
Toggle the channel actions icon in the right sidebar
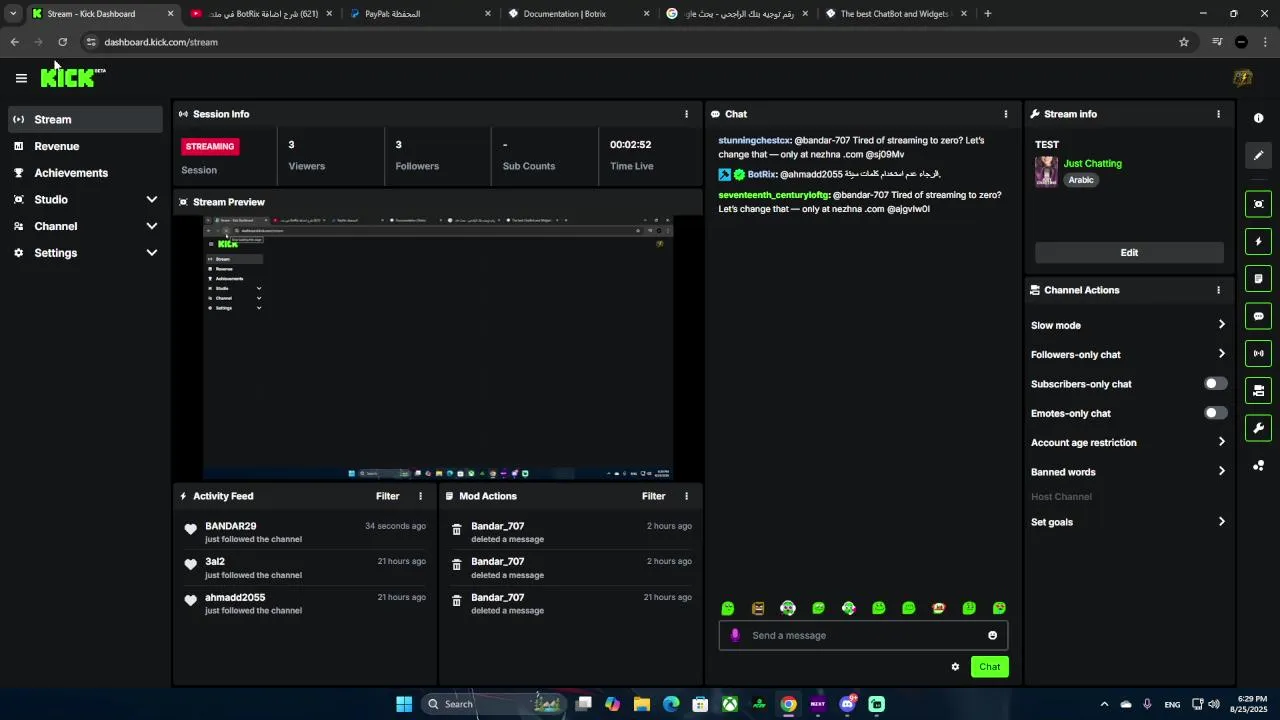pos(1258,390)
